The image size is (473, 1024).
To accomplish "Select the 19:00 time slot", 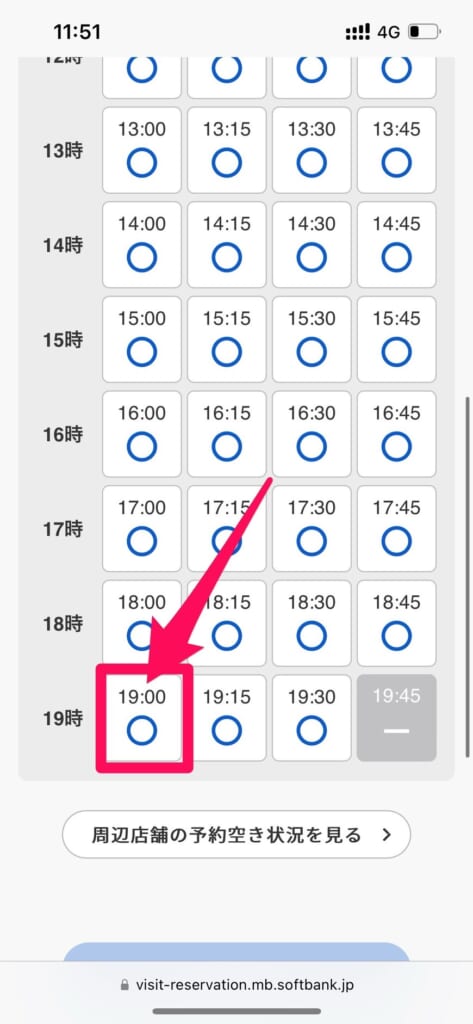I will [x=142, y=718].
